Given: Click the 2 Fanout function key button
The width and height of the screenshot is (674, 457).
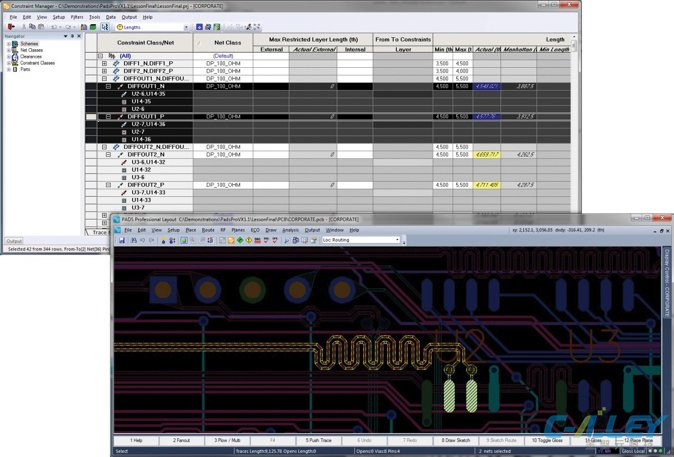Looking at the screenshot, I should (181, 440).
